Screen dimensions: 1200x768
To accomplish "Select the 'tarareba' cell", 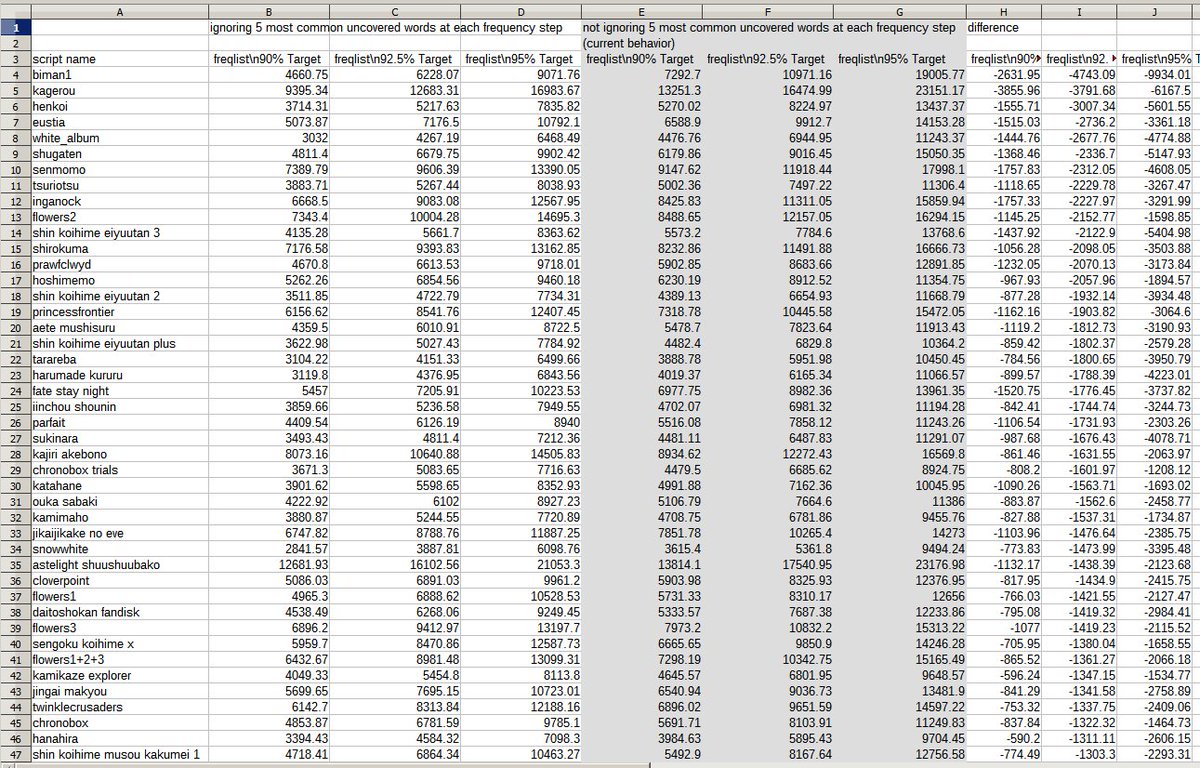I will coord(119,360).
